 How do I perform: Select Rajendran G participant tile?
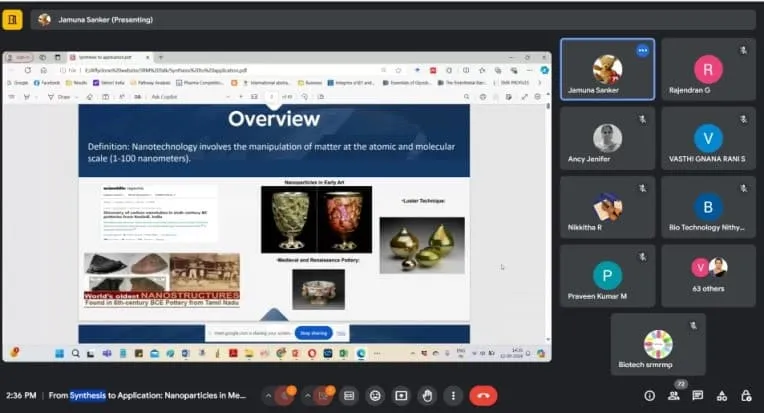(708, 70)
